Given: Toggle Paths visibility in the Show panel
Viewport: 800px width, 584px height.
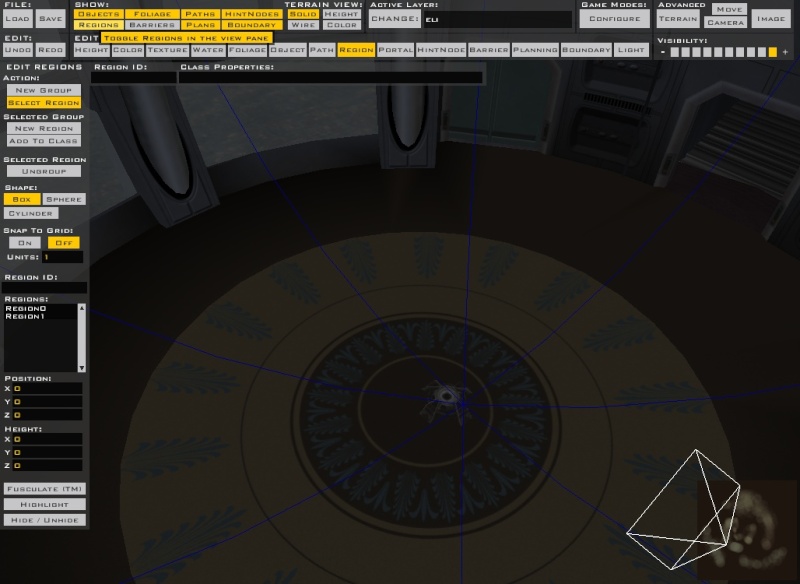Looking at the screenshot, I should click(200, 14).
